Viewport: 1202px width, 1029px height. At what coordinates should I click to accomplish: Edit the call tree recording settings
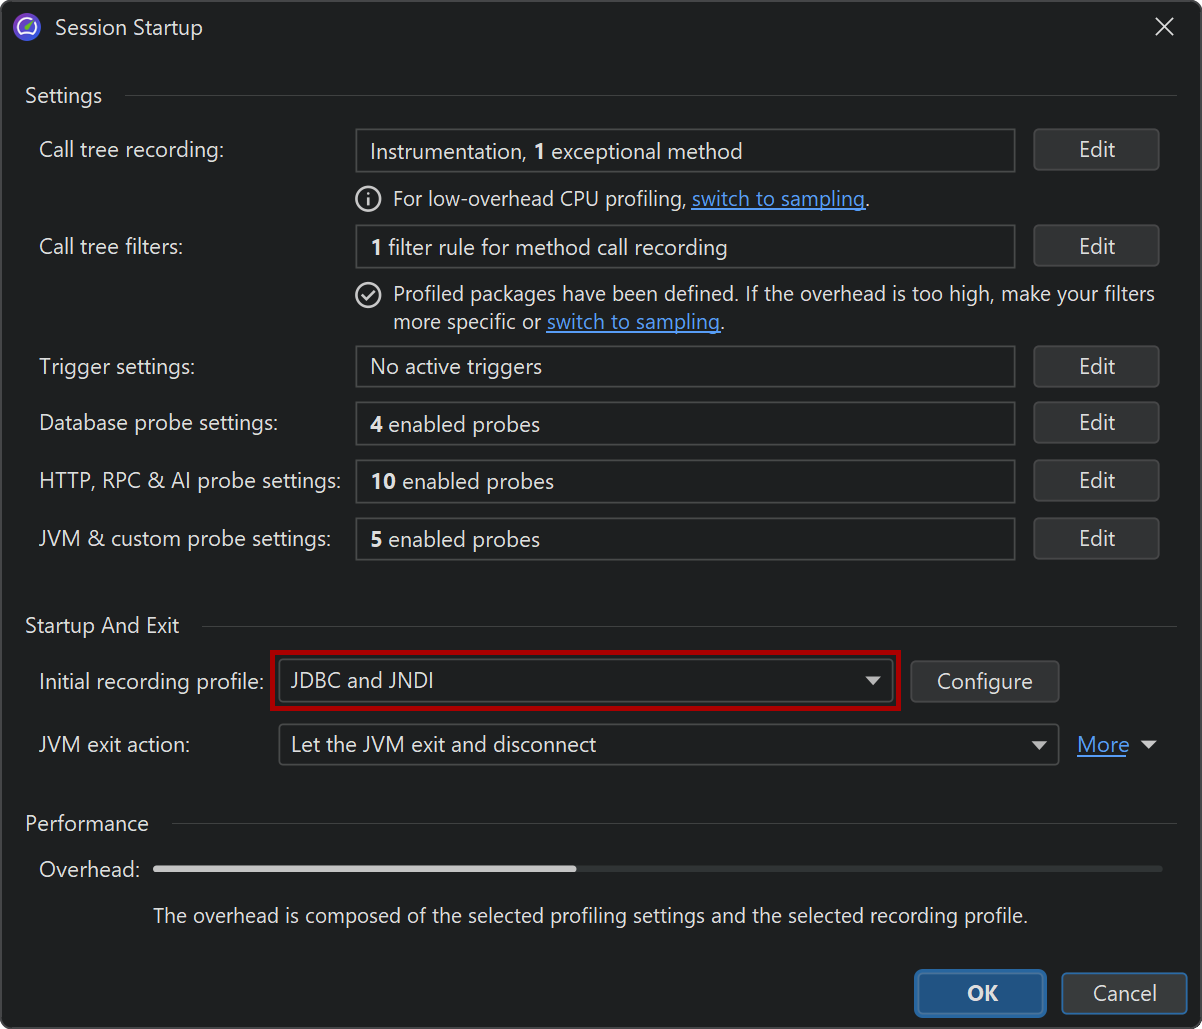click(x=1096, y=150)
